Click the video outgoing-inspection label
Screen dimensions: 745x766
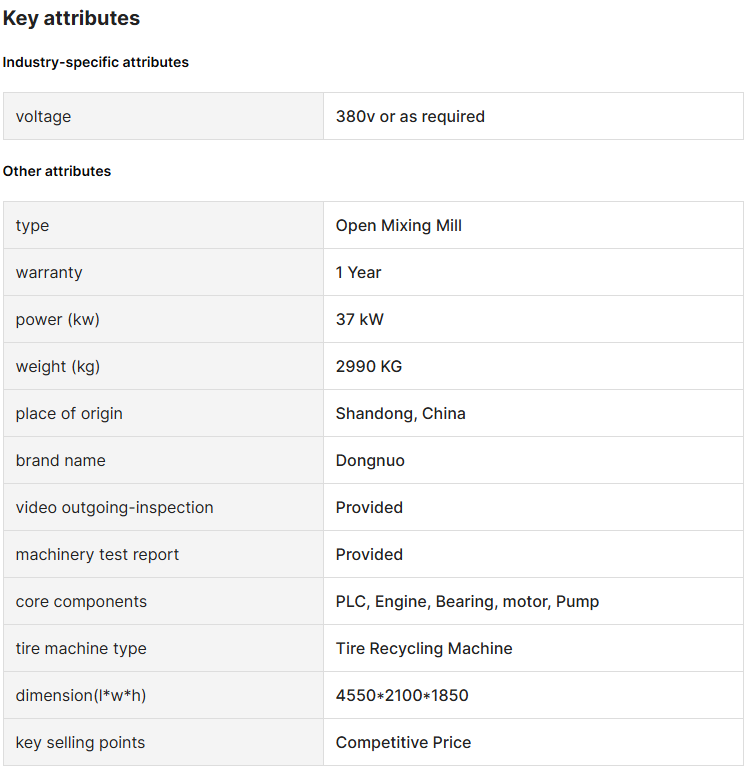coord(114,508)
